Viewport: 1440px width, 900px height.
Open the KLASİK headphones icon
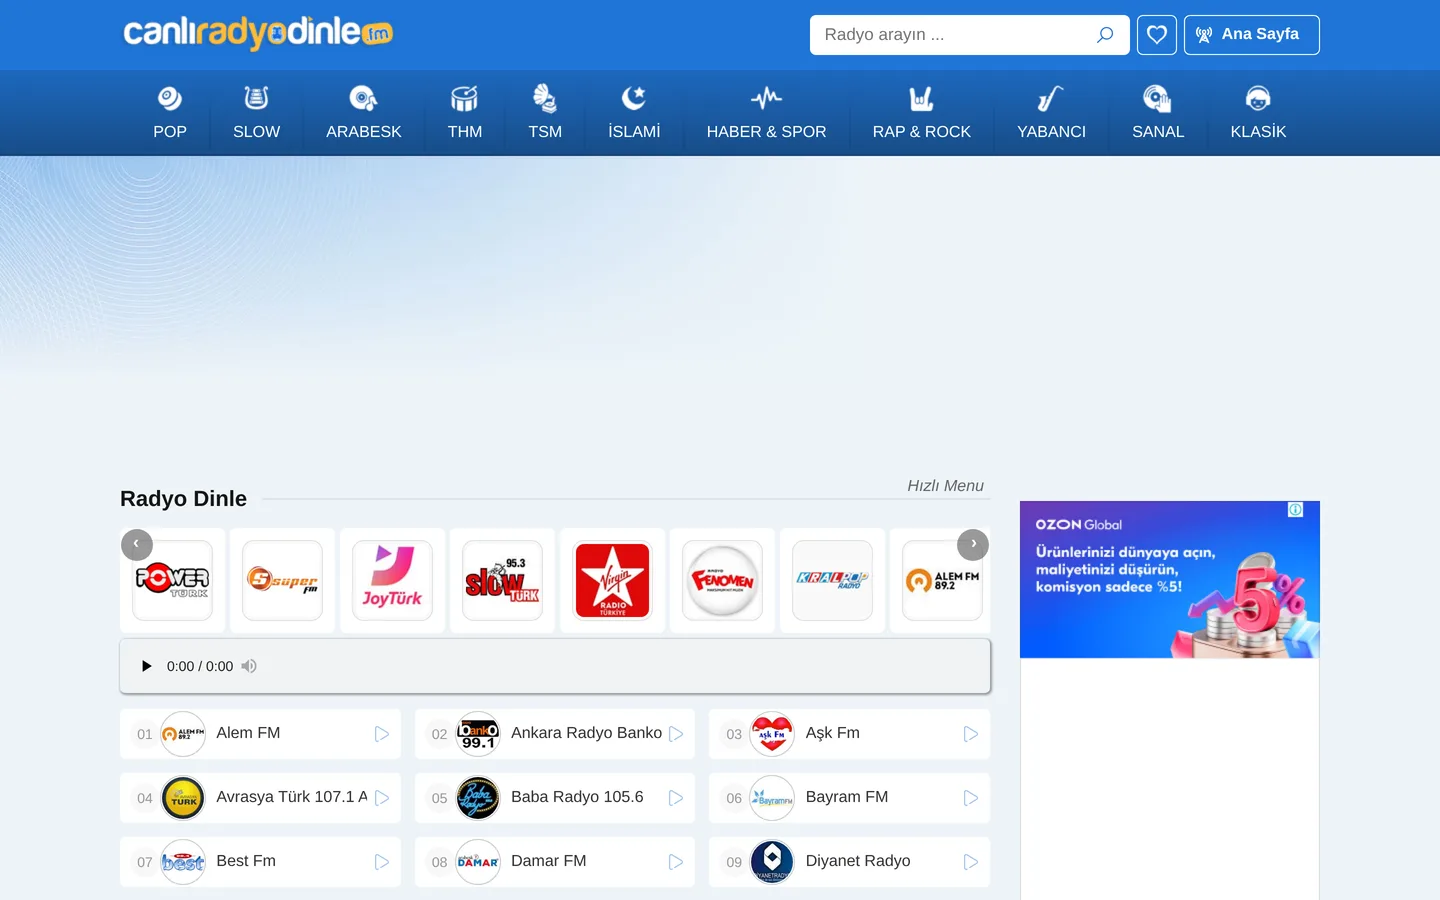[1258, 98]
